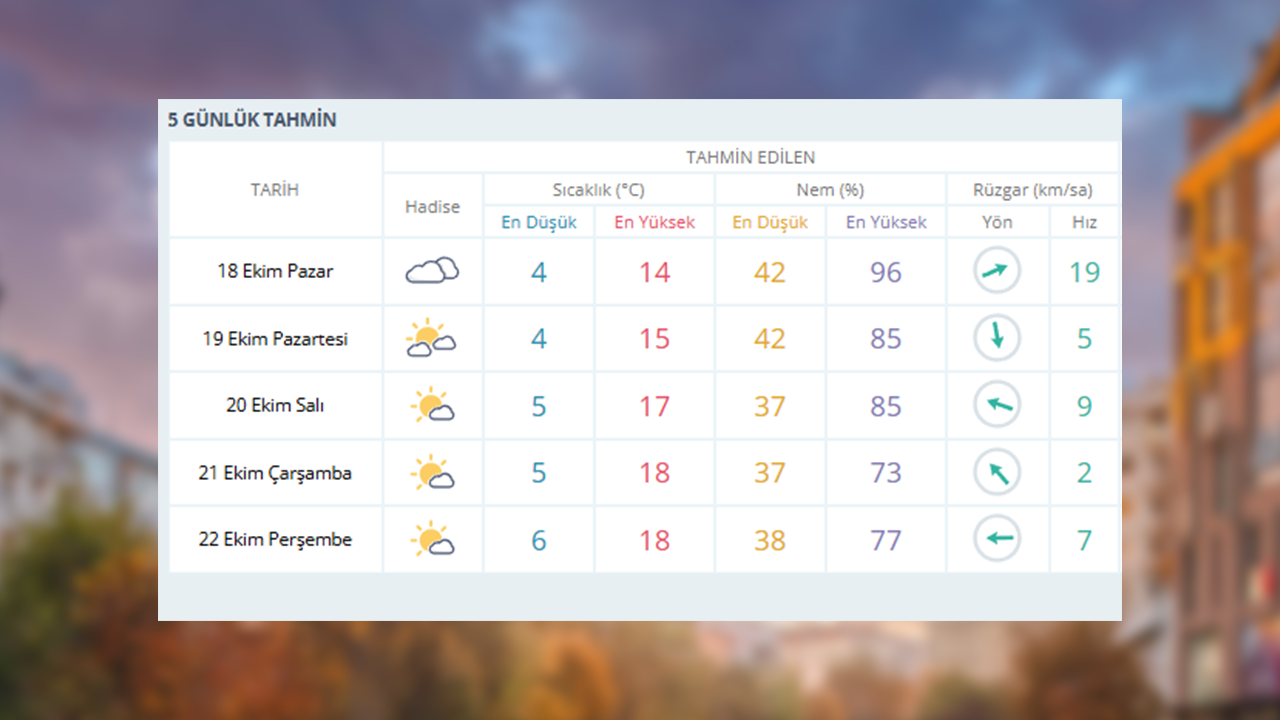Screen dimensions: 1280x720
Task: Click high temperature "17" for 20 Ekim Salı
Action: click(x=654, y=407)
